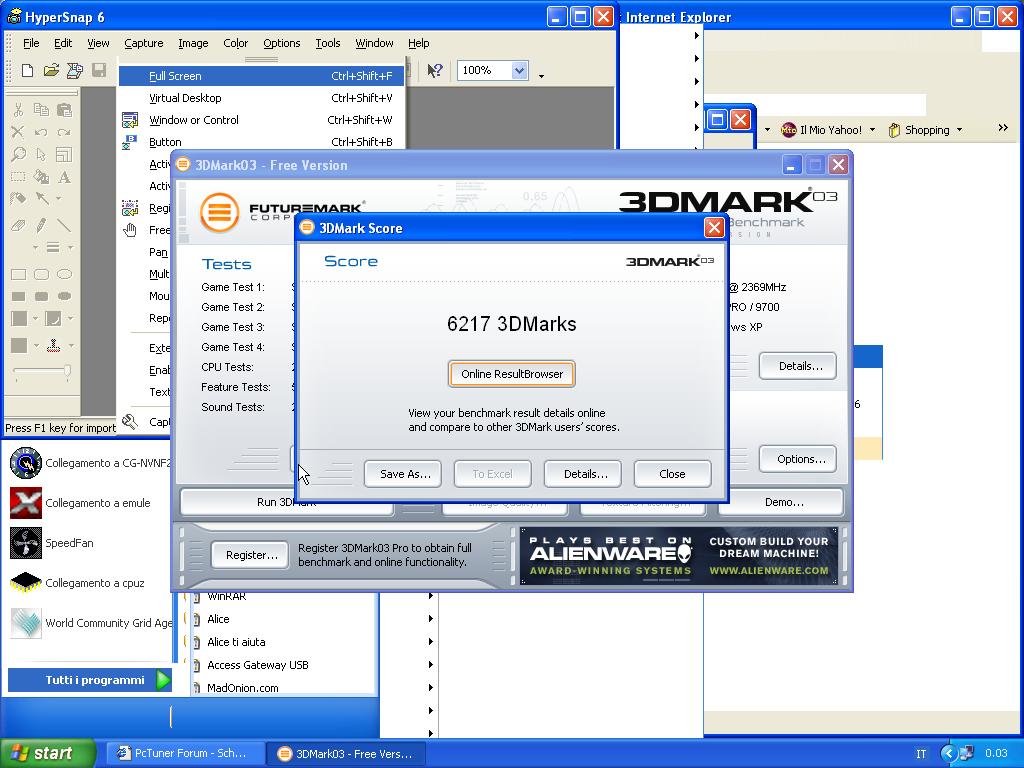The height and width of the screenshot is (768, 1024).
Task: Select the scissors Cut tool in HyperSnap
Action: tap(18, 110)
